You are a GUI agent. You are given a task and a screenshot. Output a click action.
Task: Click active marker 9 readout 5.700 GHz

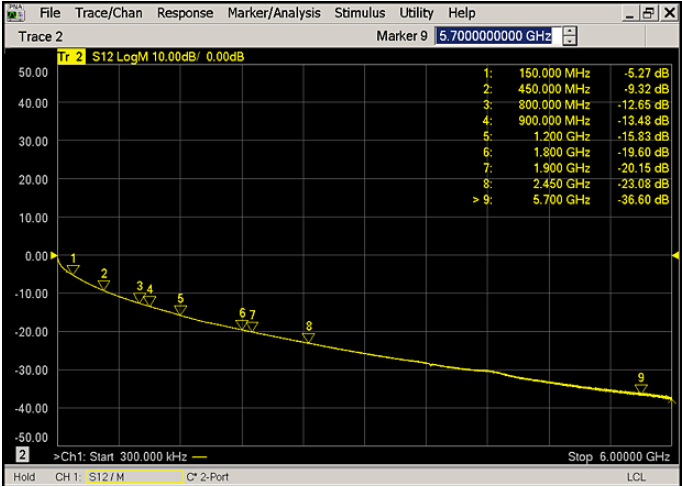coord(564,200)
